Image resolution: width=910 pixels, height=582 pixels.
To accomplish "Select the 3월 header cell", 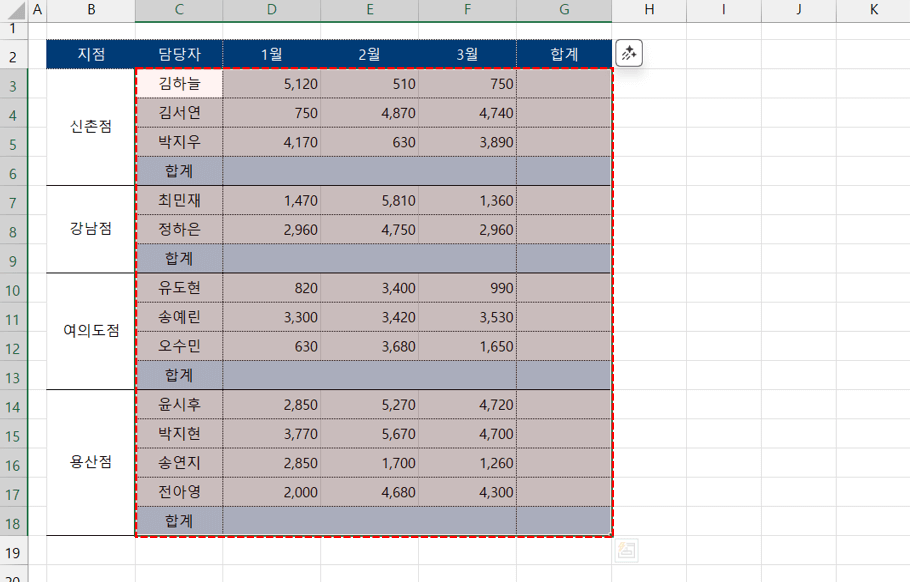I will [467, 54].
